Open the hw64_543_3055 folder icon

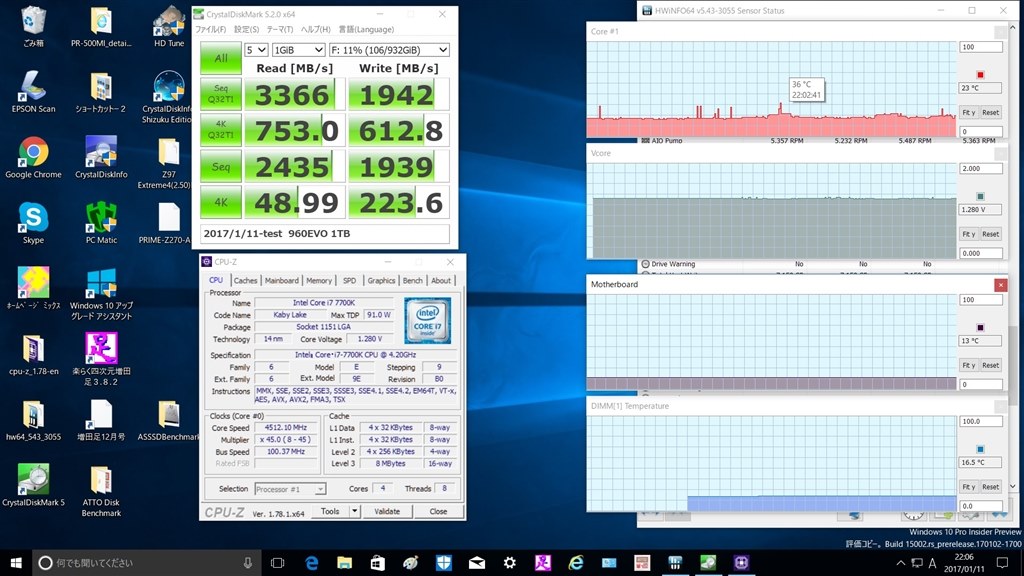tap(33, 419)
